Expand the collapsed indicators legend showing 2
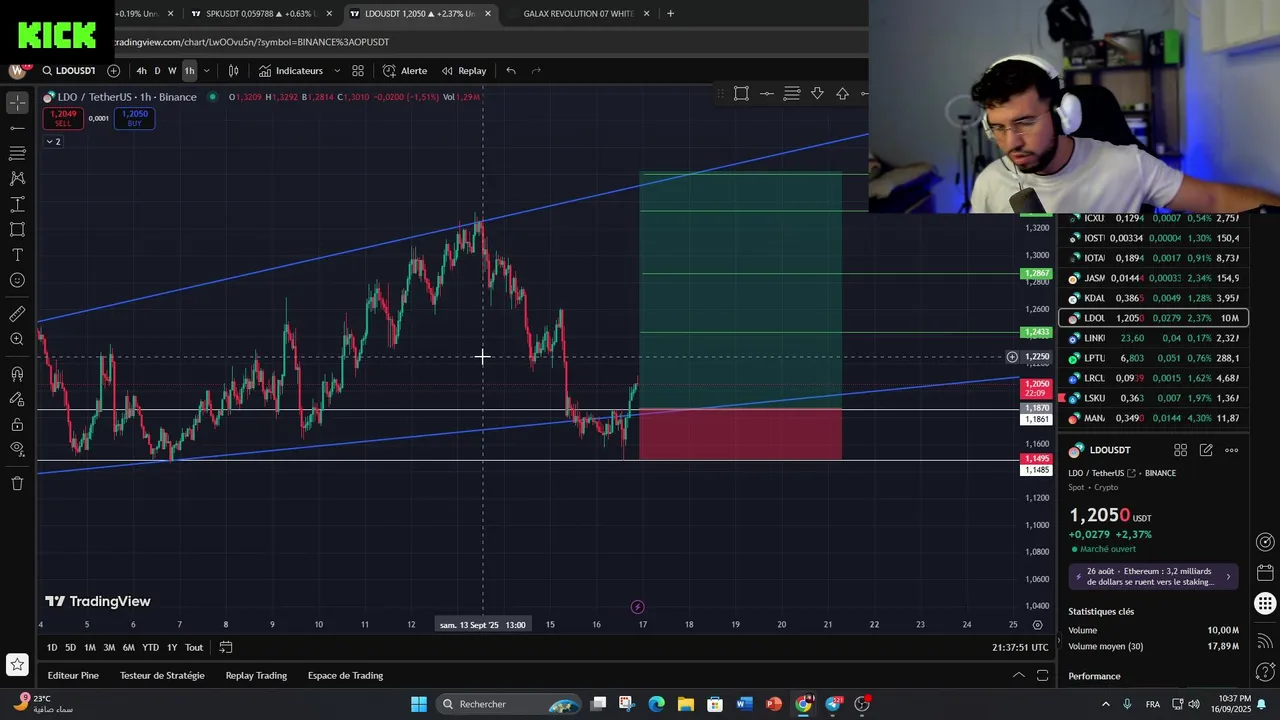 tap(53, 142)
